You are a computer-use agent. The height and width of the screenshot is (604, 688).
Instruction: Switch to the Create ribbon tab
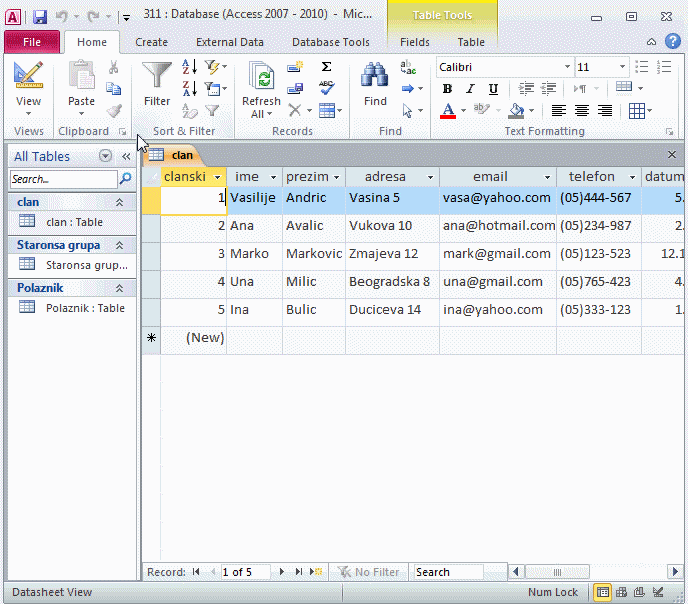[x=151, y=42]
